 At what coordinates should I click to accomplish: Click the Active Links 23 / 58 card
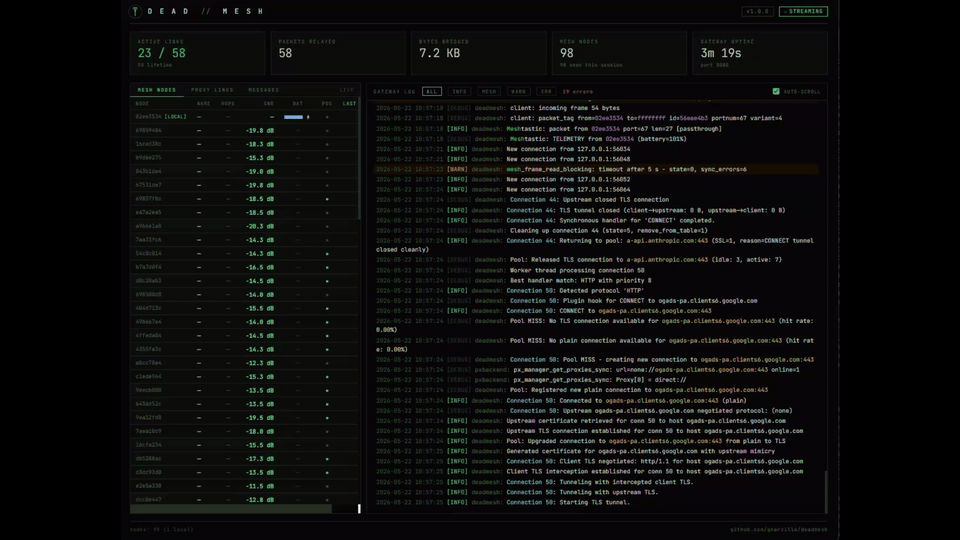[x=197, y=53]
